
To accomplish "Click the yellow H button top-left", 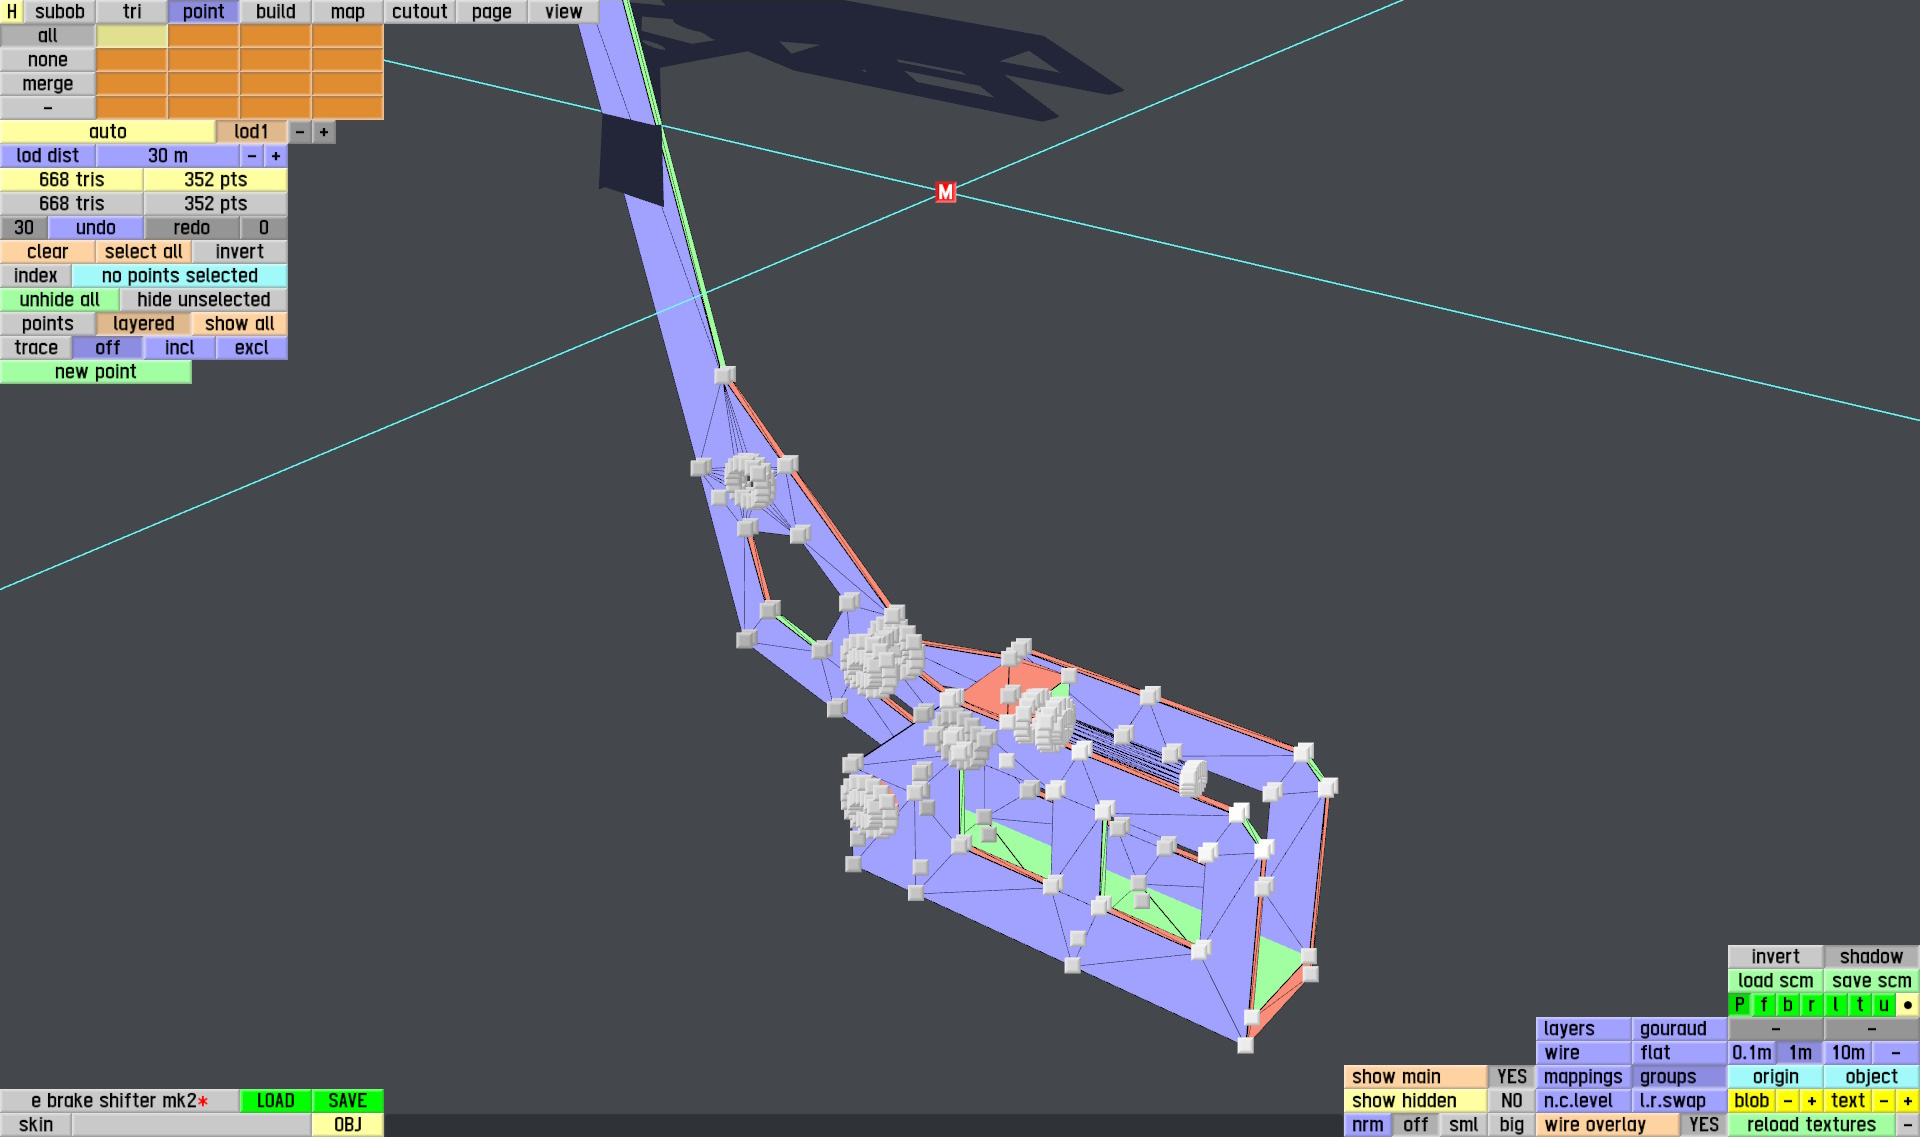I will [x=11, y=12].
